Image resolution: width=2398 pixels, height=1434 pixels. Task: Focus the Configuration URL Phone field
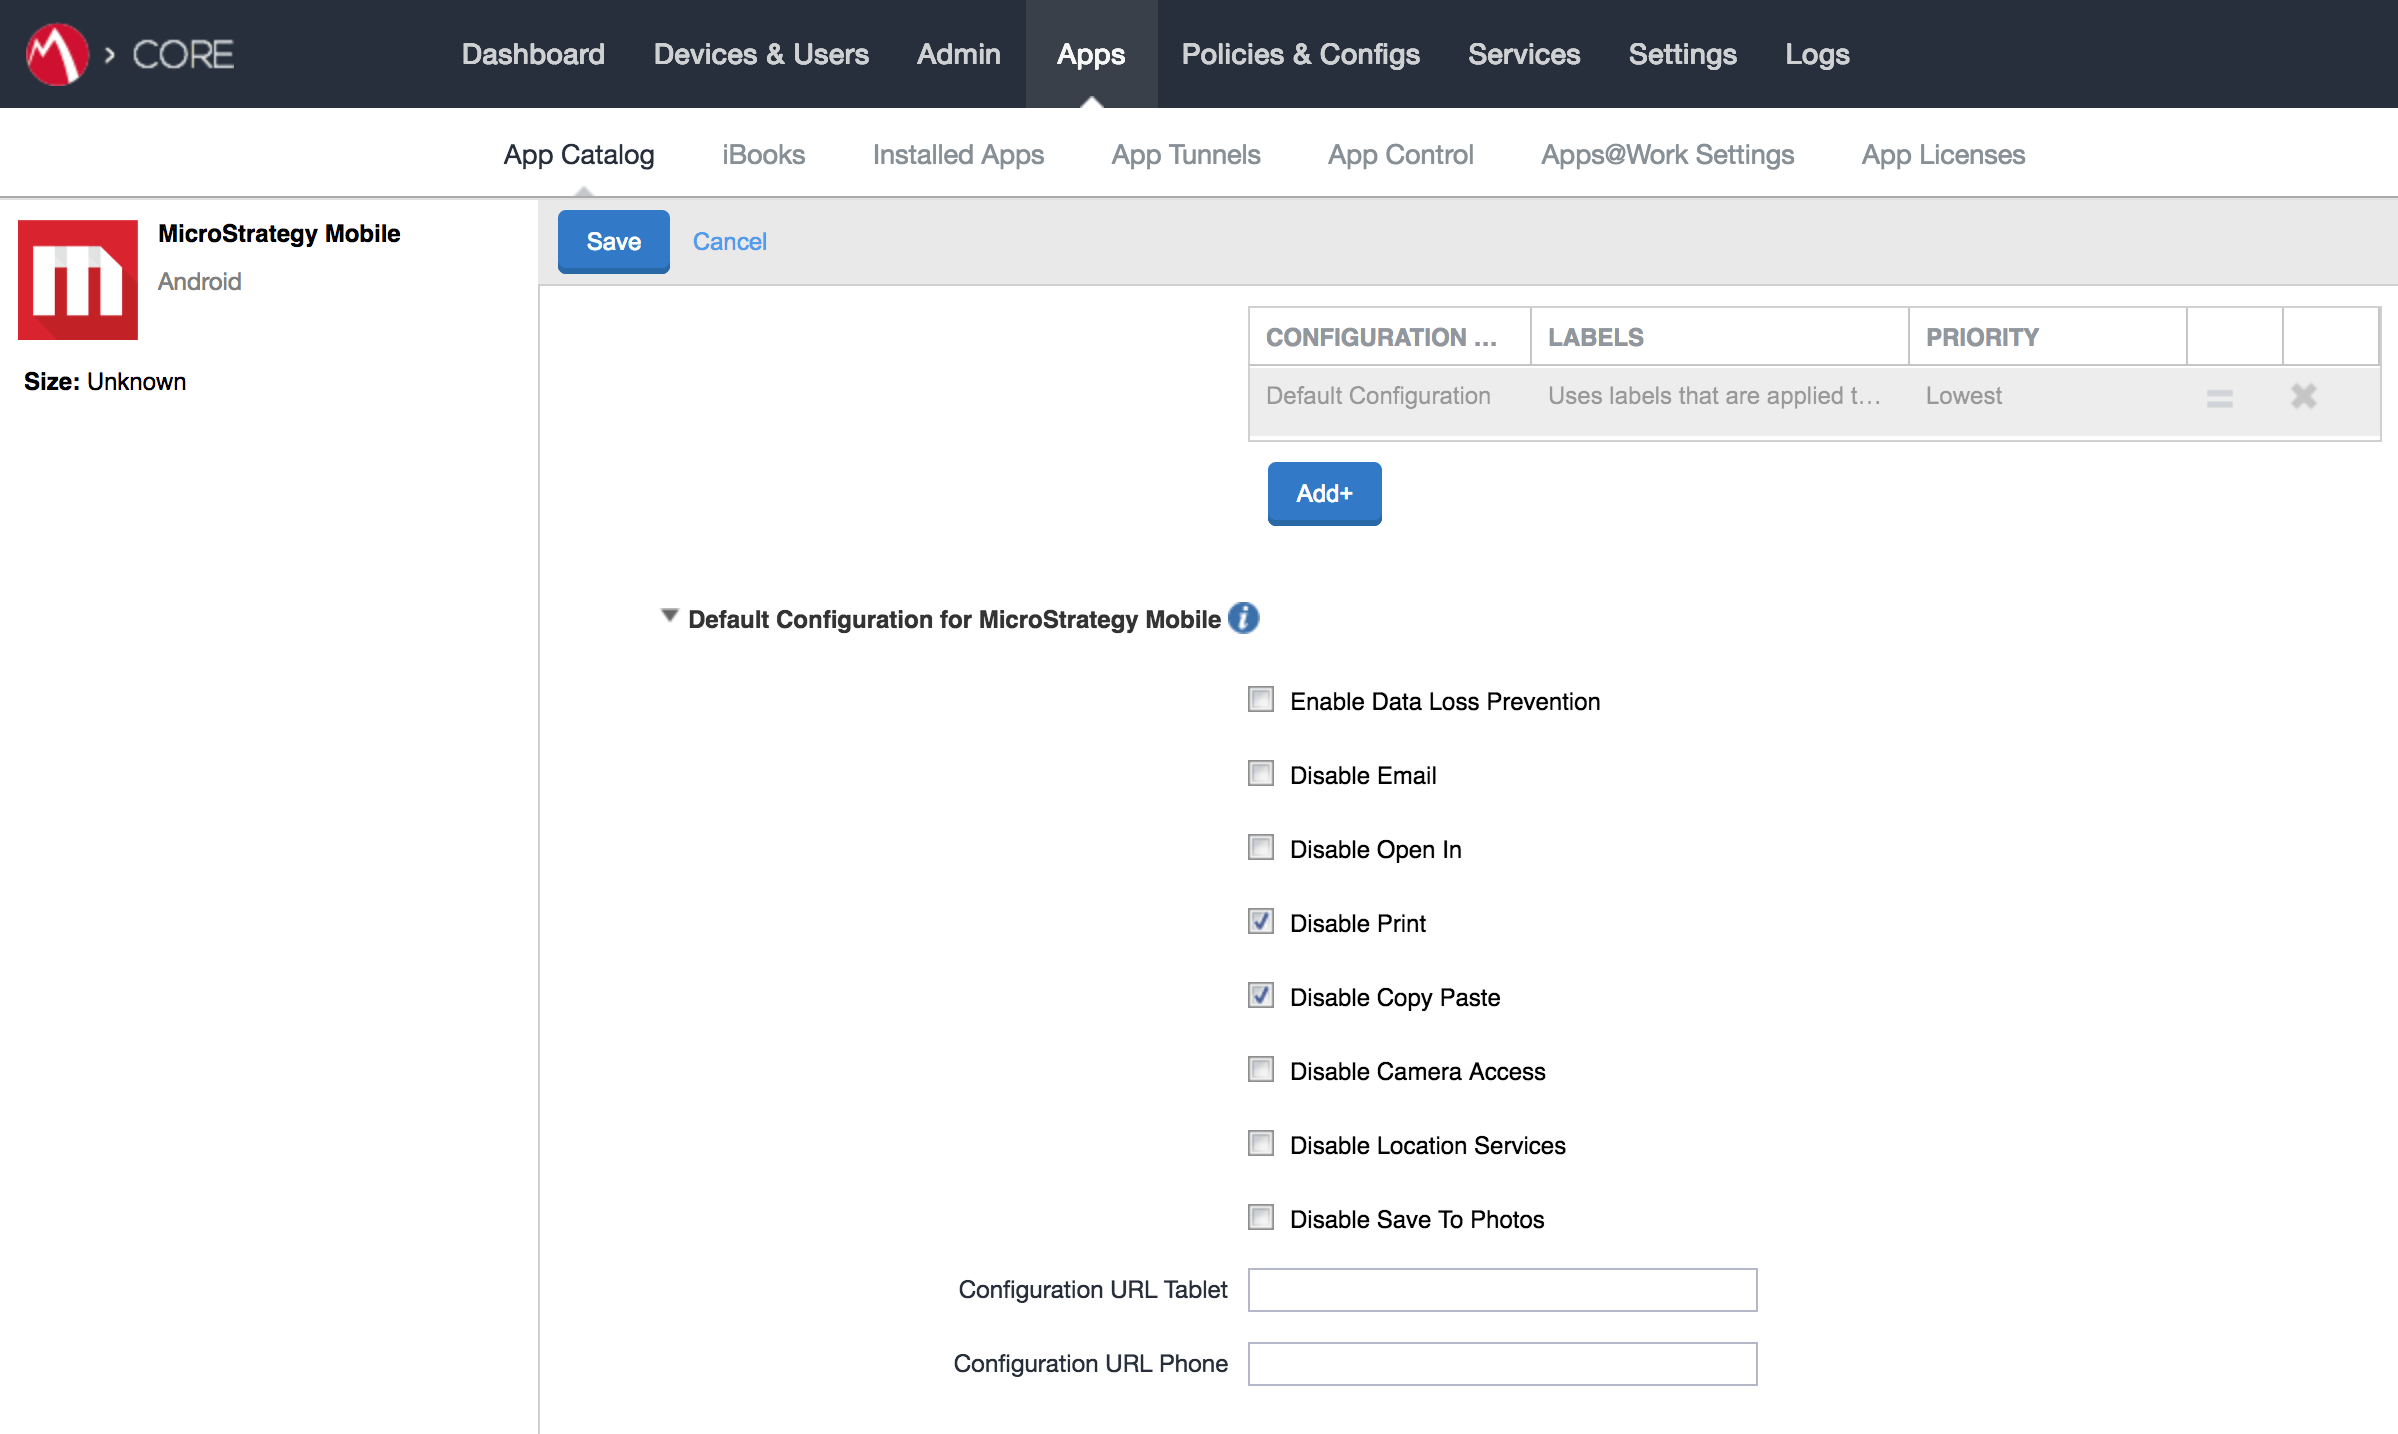click(1502, 1364)
